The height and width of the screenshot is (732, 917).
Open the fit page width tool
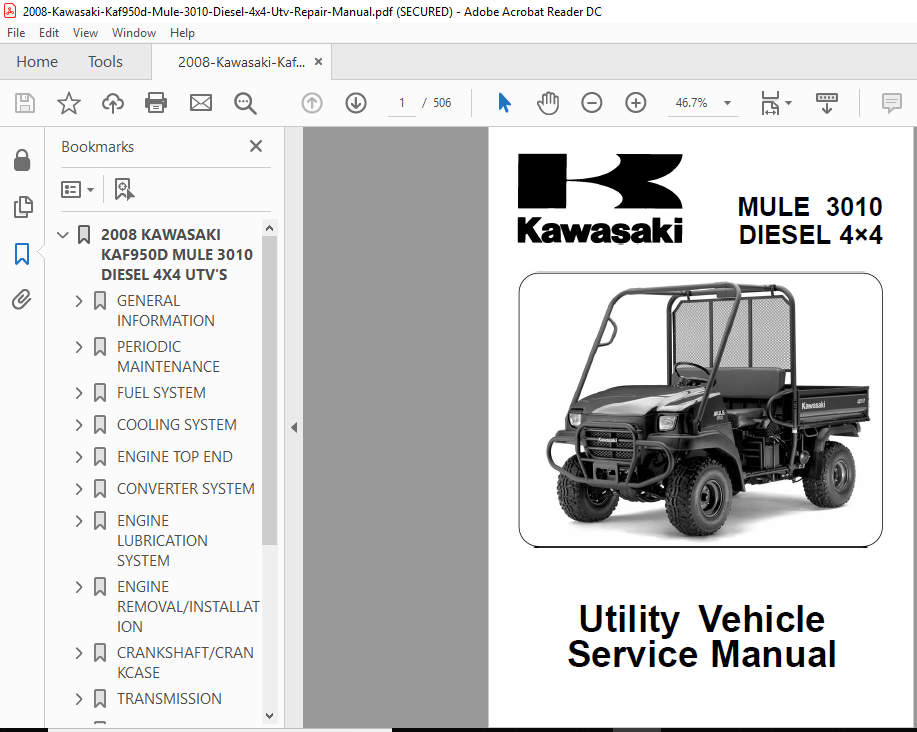click(770, 103)
